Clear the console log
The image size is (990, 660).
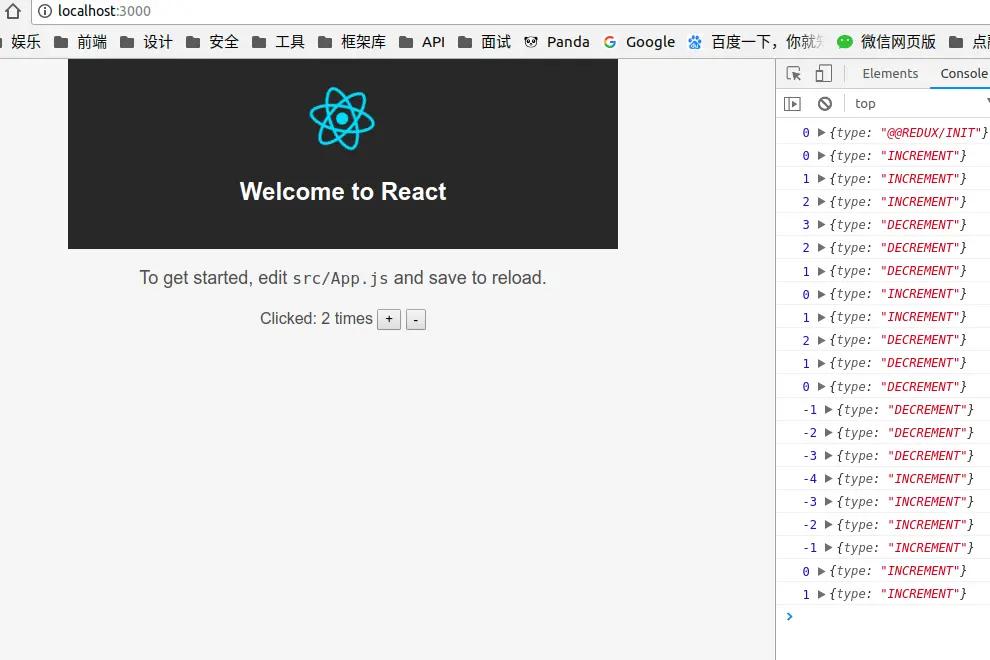(824, 103)
